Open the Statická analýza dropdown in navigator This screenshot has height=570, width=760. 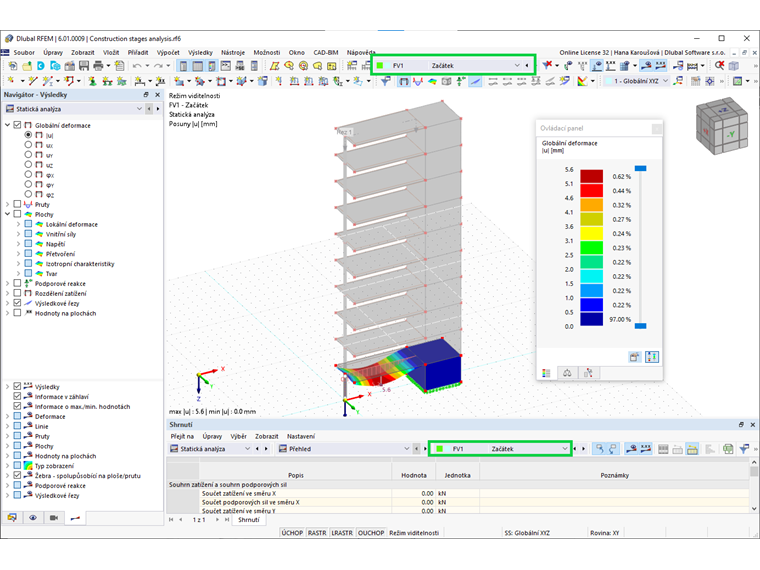coord(140,109)
